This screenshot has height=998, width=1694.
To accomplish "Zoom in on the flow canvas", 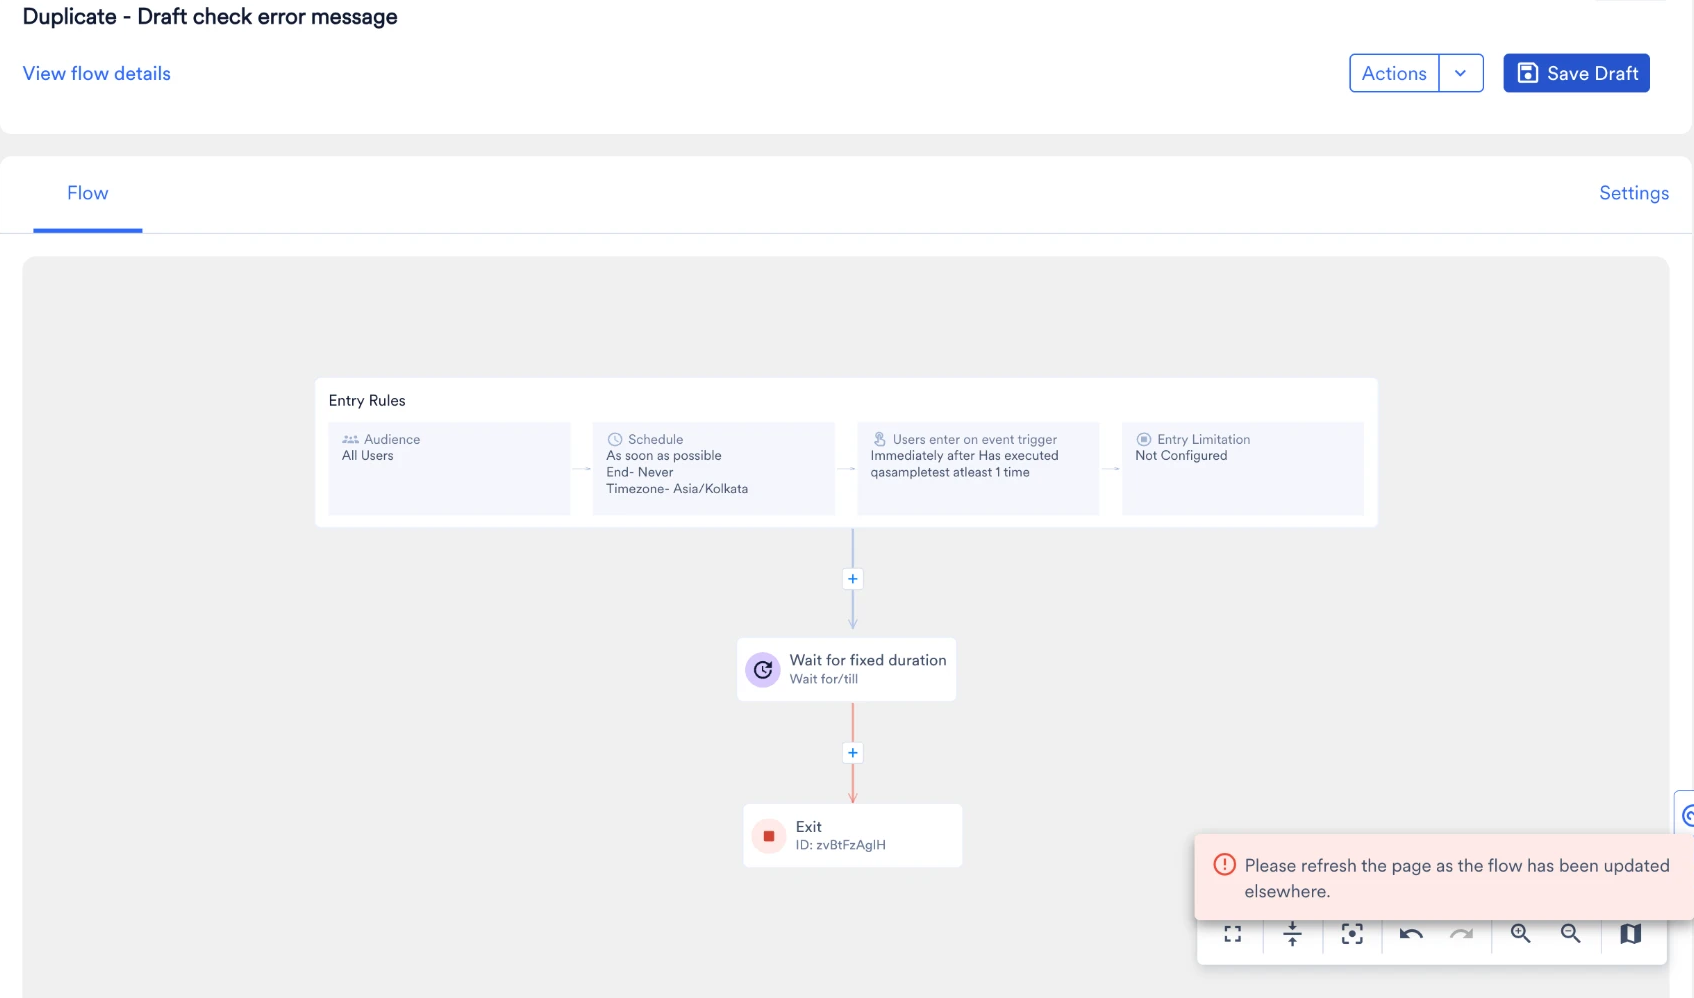I will [x=1521, y=933].
